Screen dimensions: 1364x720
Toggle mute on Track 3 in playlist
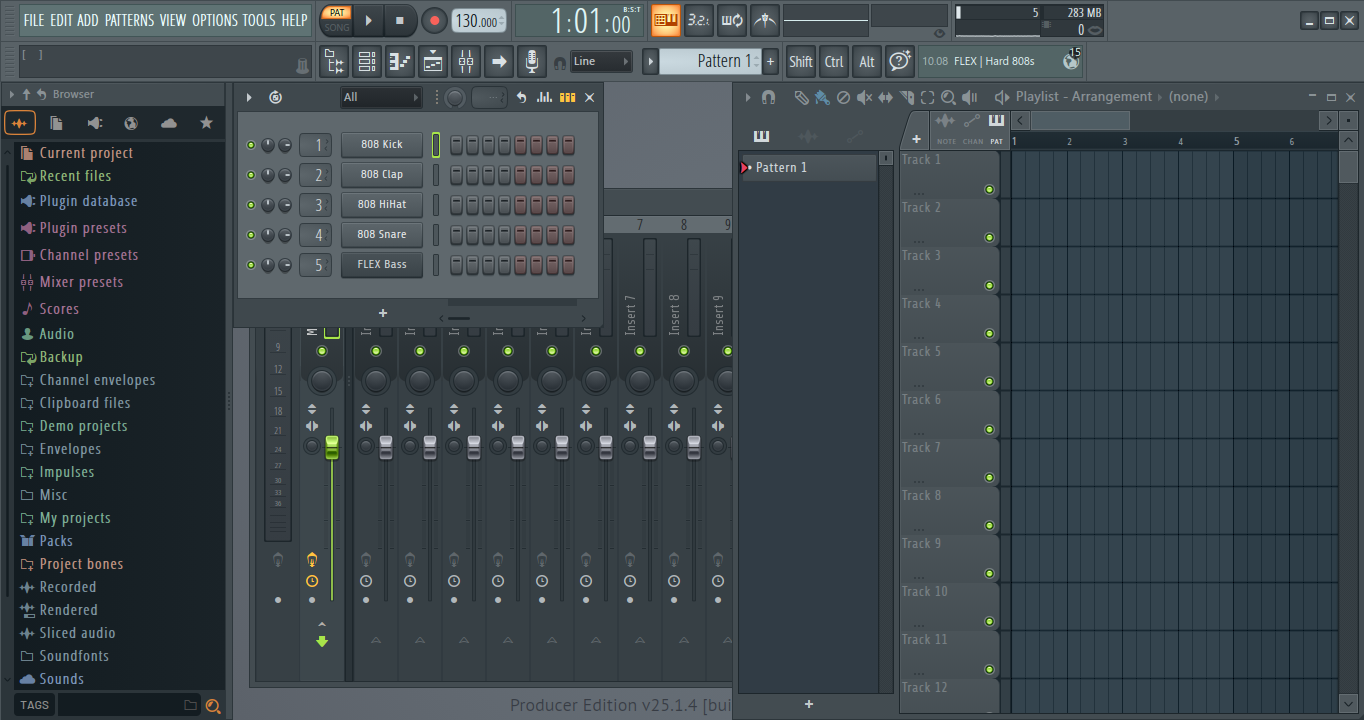click(989, 286)
